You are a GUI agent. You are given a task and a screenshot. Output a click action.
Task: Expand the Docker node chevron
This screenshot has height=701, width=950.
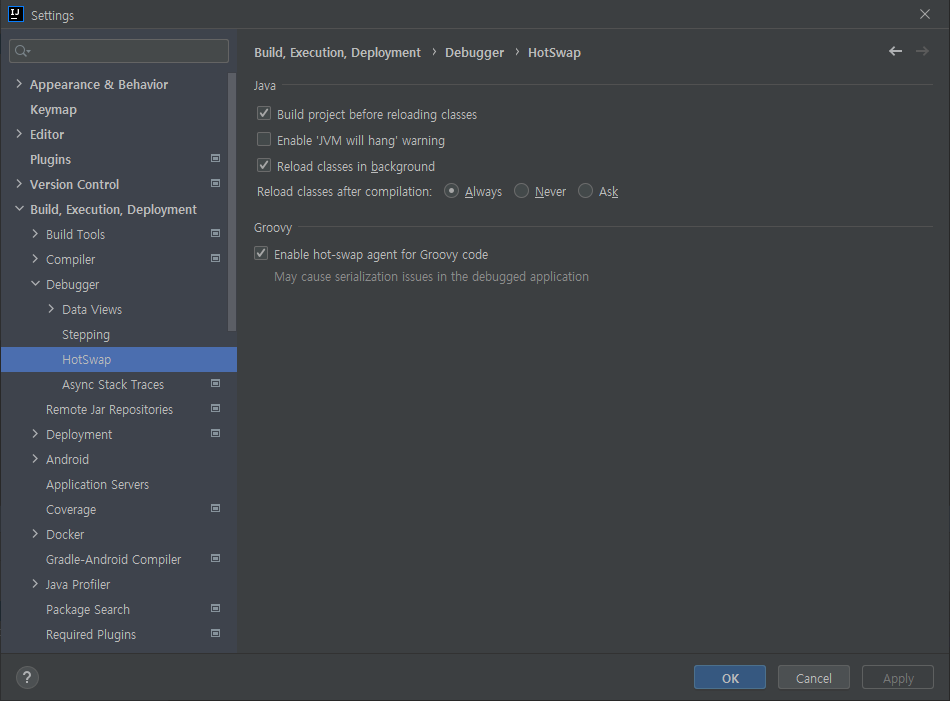tap(35, 534)
